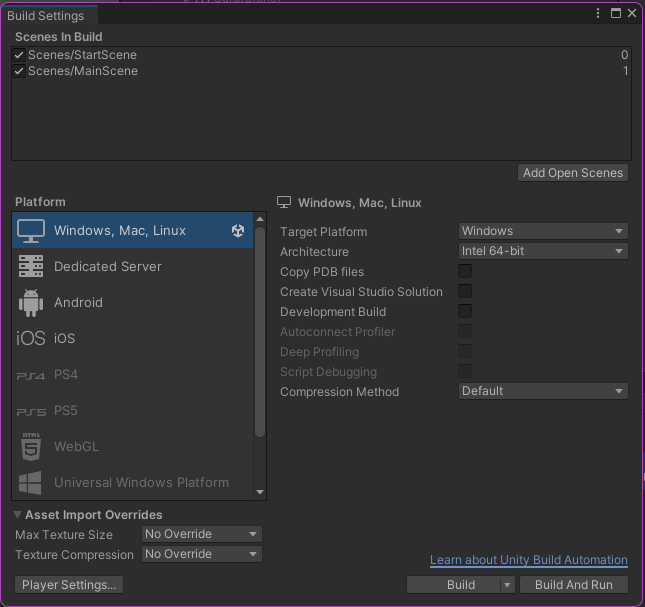Enable Copy PDB files
645x607 pixels.
(x=465, y=271)
